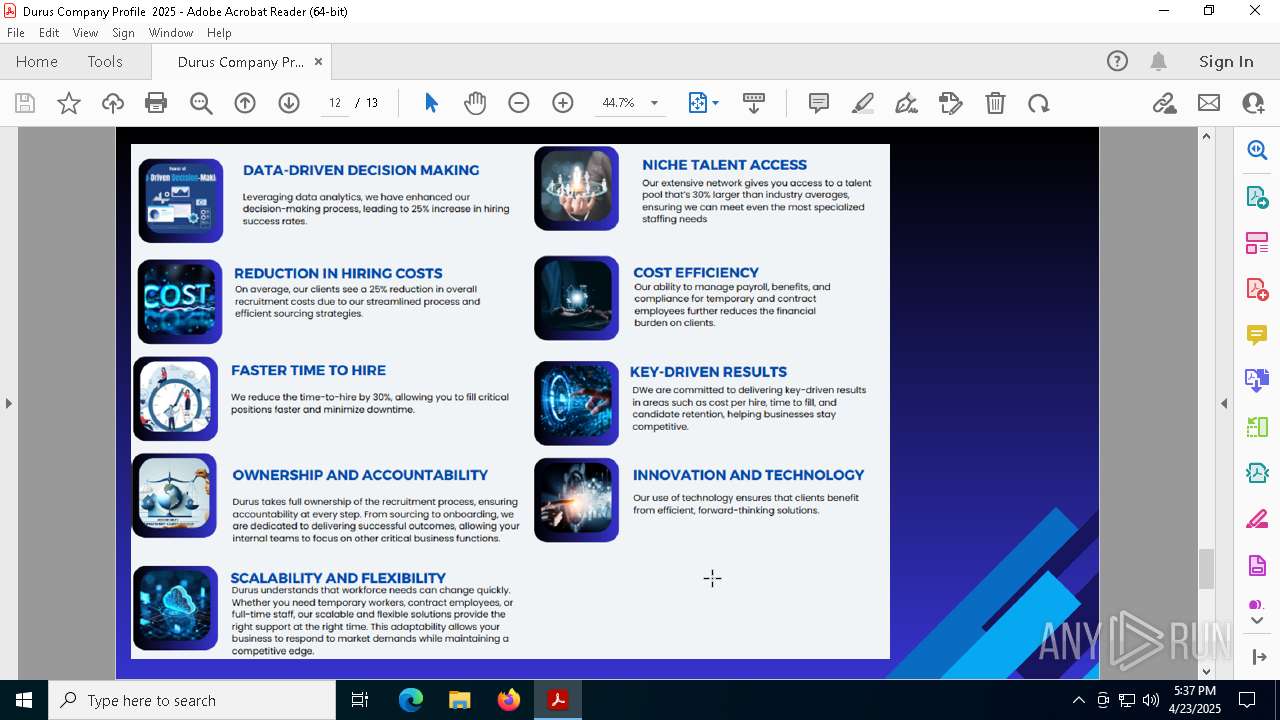
Task: Open notifications bell icon
Action: 1158,61
